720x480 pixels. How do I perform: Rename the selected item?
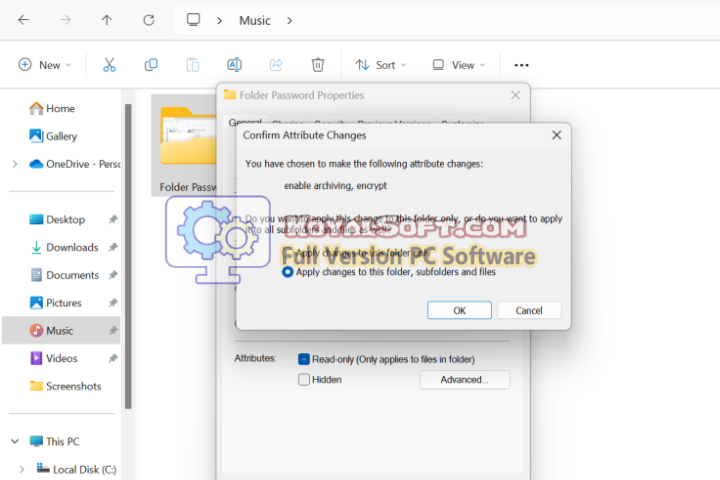pos(235,65)
